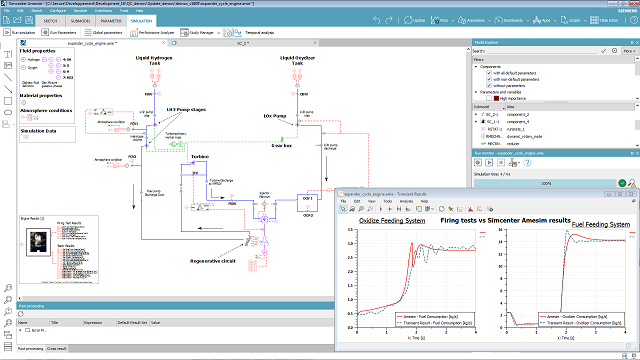The image size is (640, 360).
Task: Launch the Performance Analyzer tool
Action: click(152, 32)
